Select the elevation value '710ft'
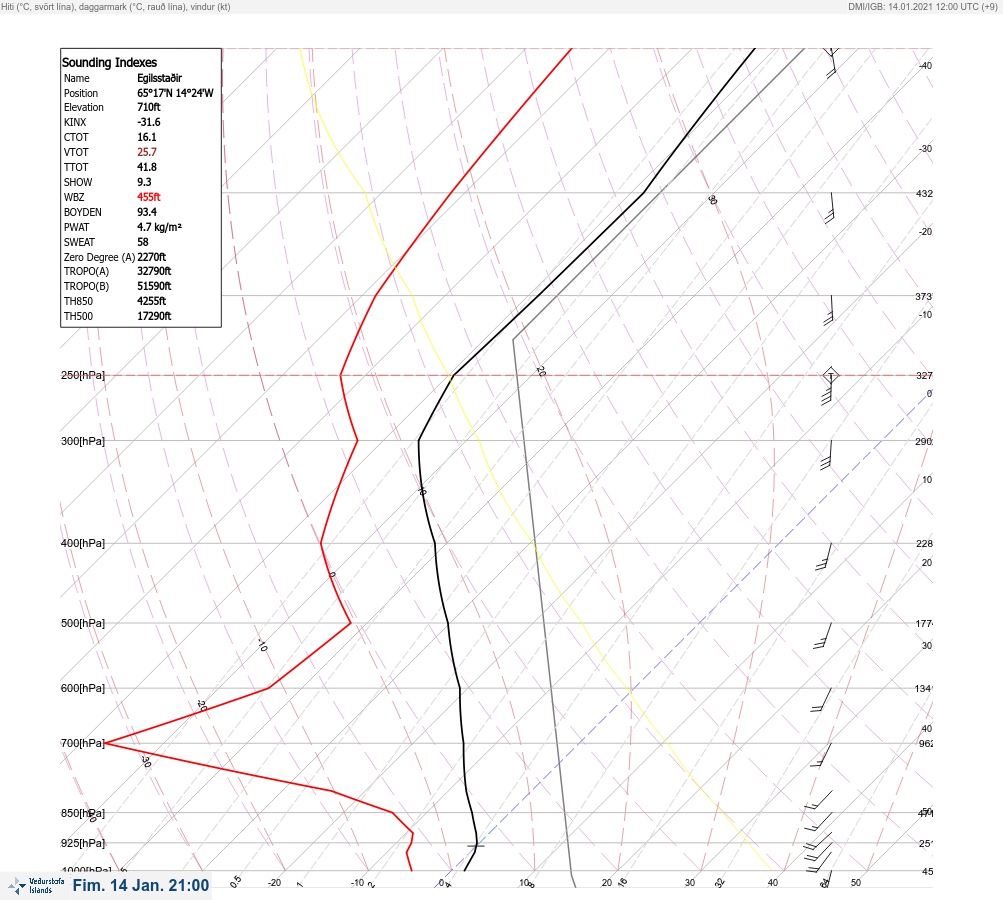The height and width of the screenshot is (900, 1003). pos(148,107)
